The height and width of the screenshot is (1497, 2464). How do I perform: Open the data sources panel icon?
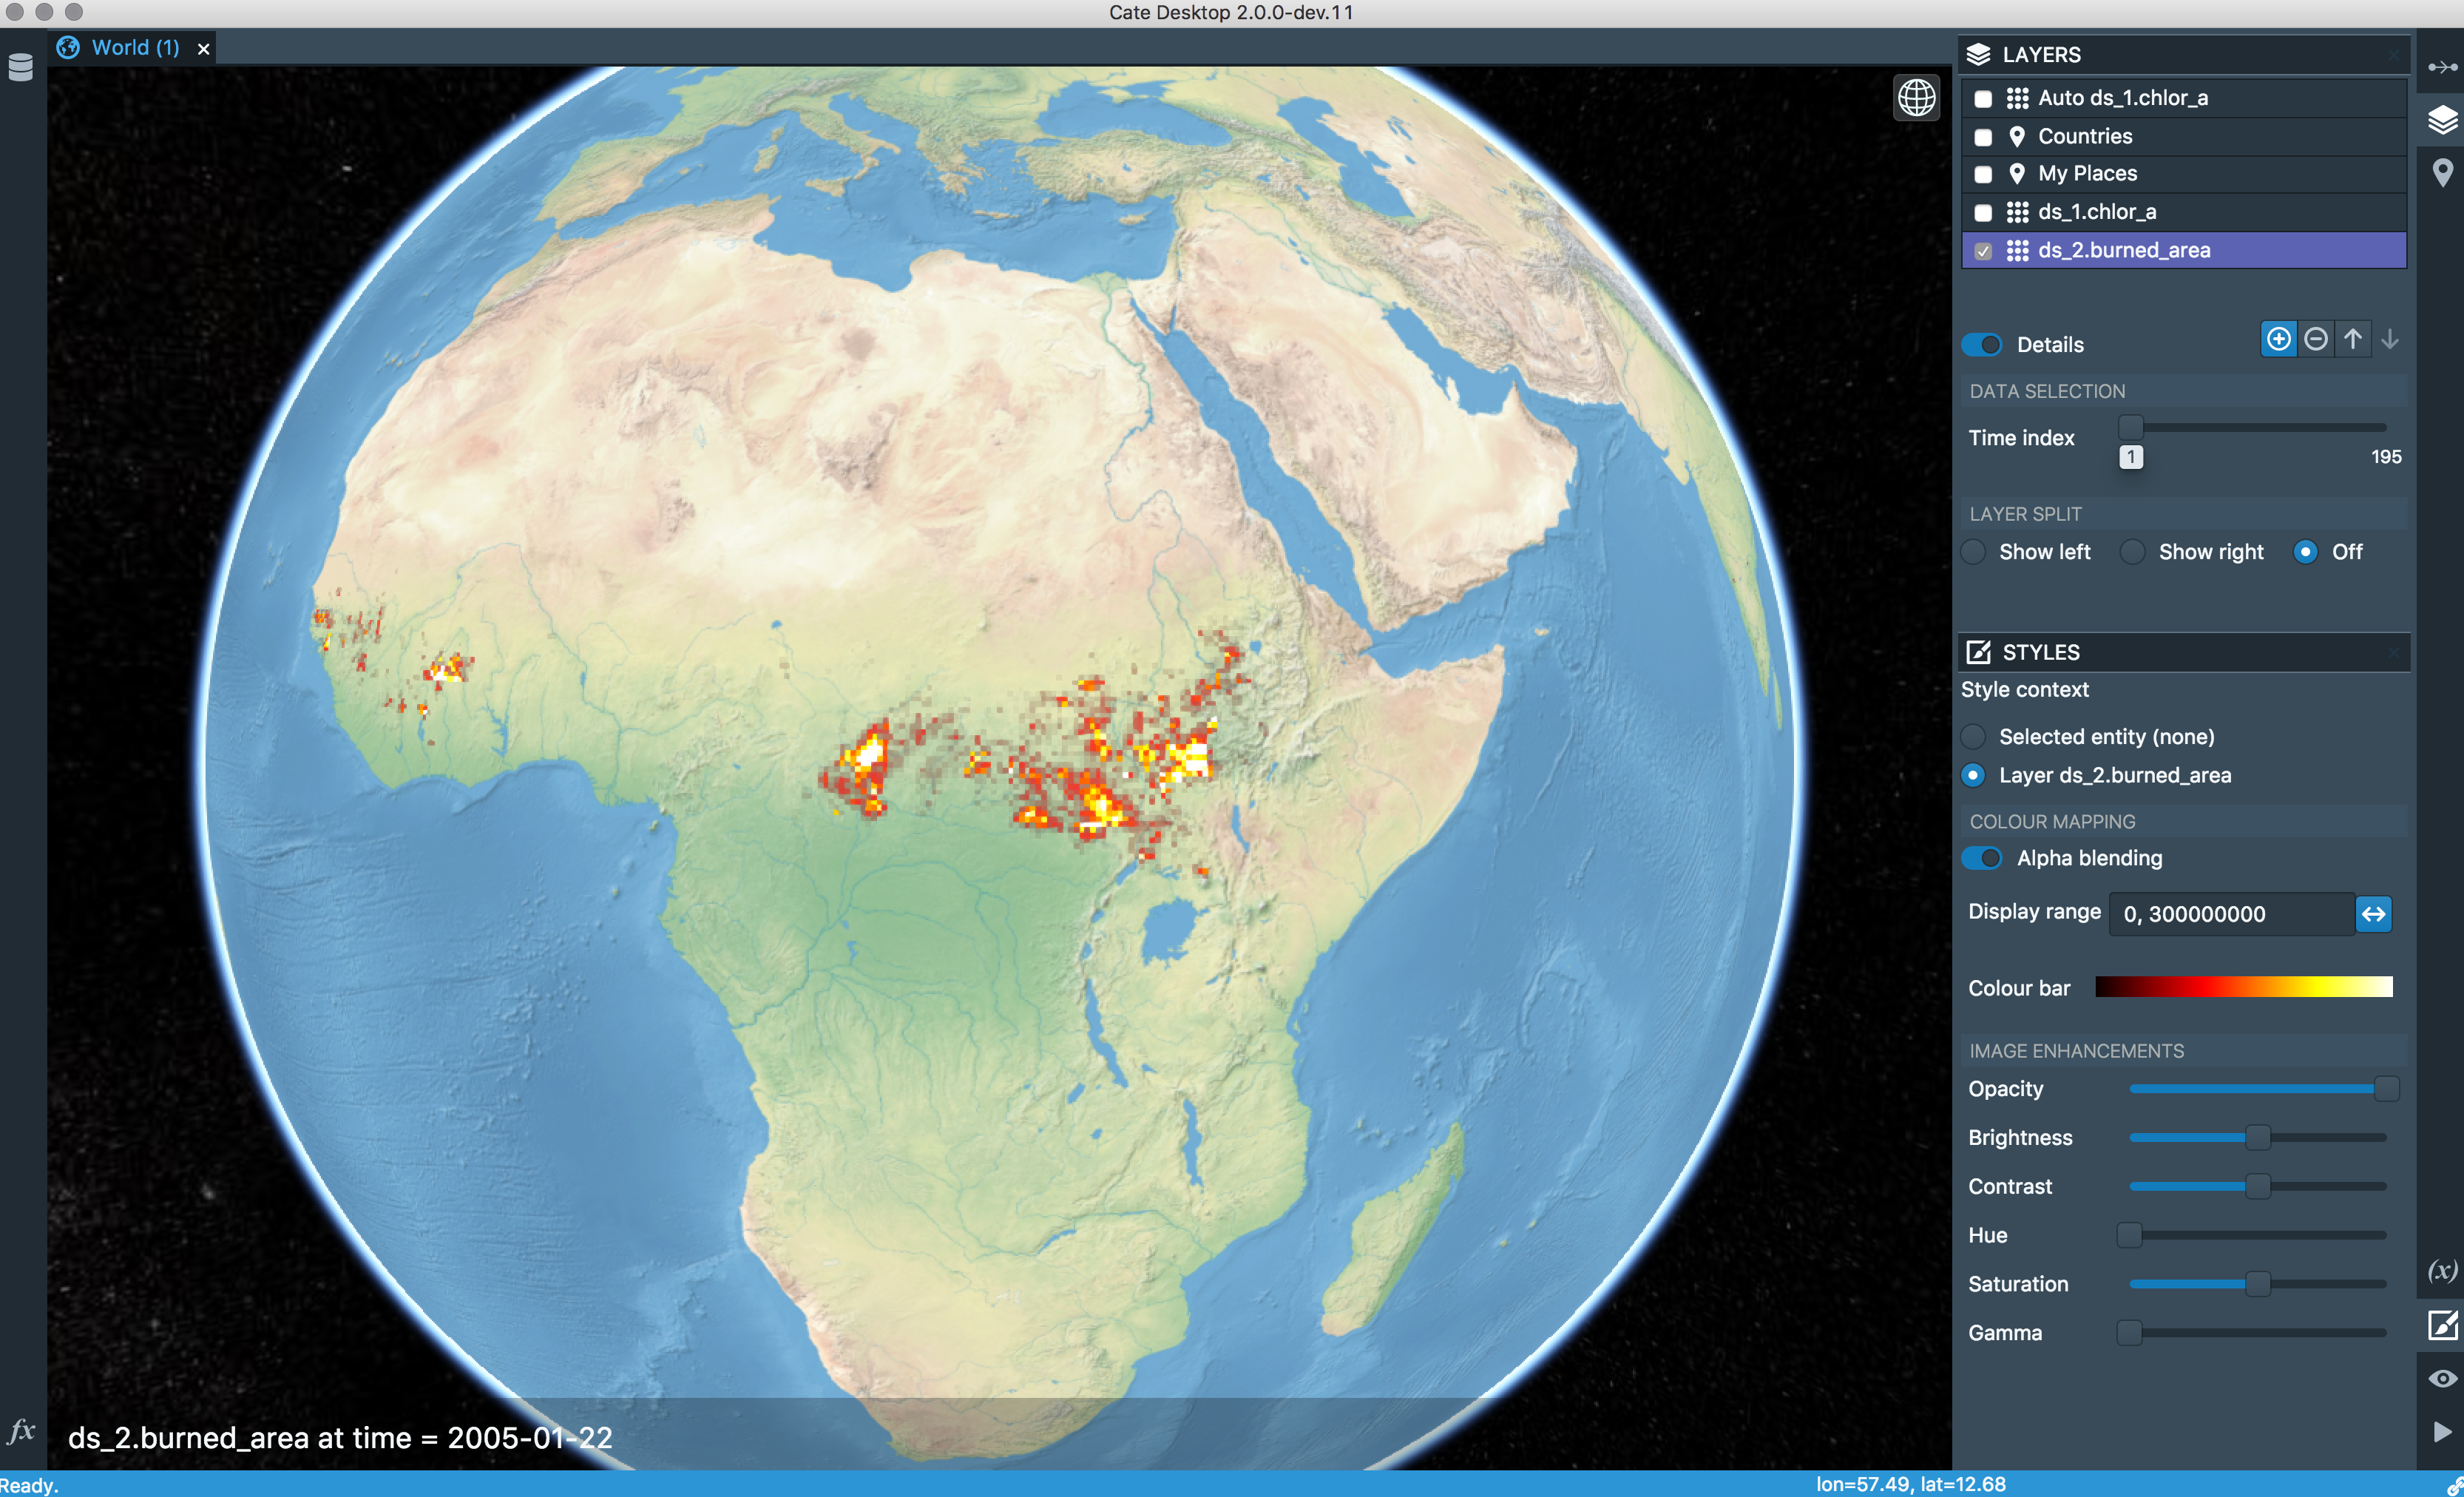pyautogui.click(x=21, y=68)
